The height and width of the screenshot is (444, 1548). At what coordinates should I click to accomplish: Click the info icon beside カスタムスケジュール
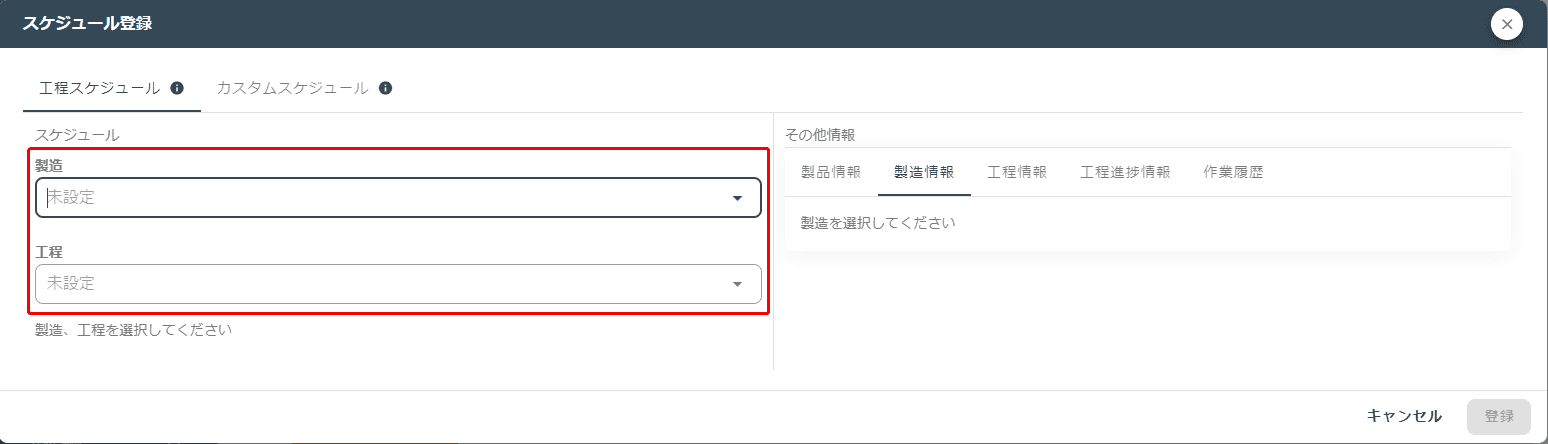(x=385, y=88)
